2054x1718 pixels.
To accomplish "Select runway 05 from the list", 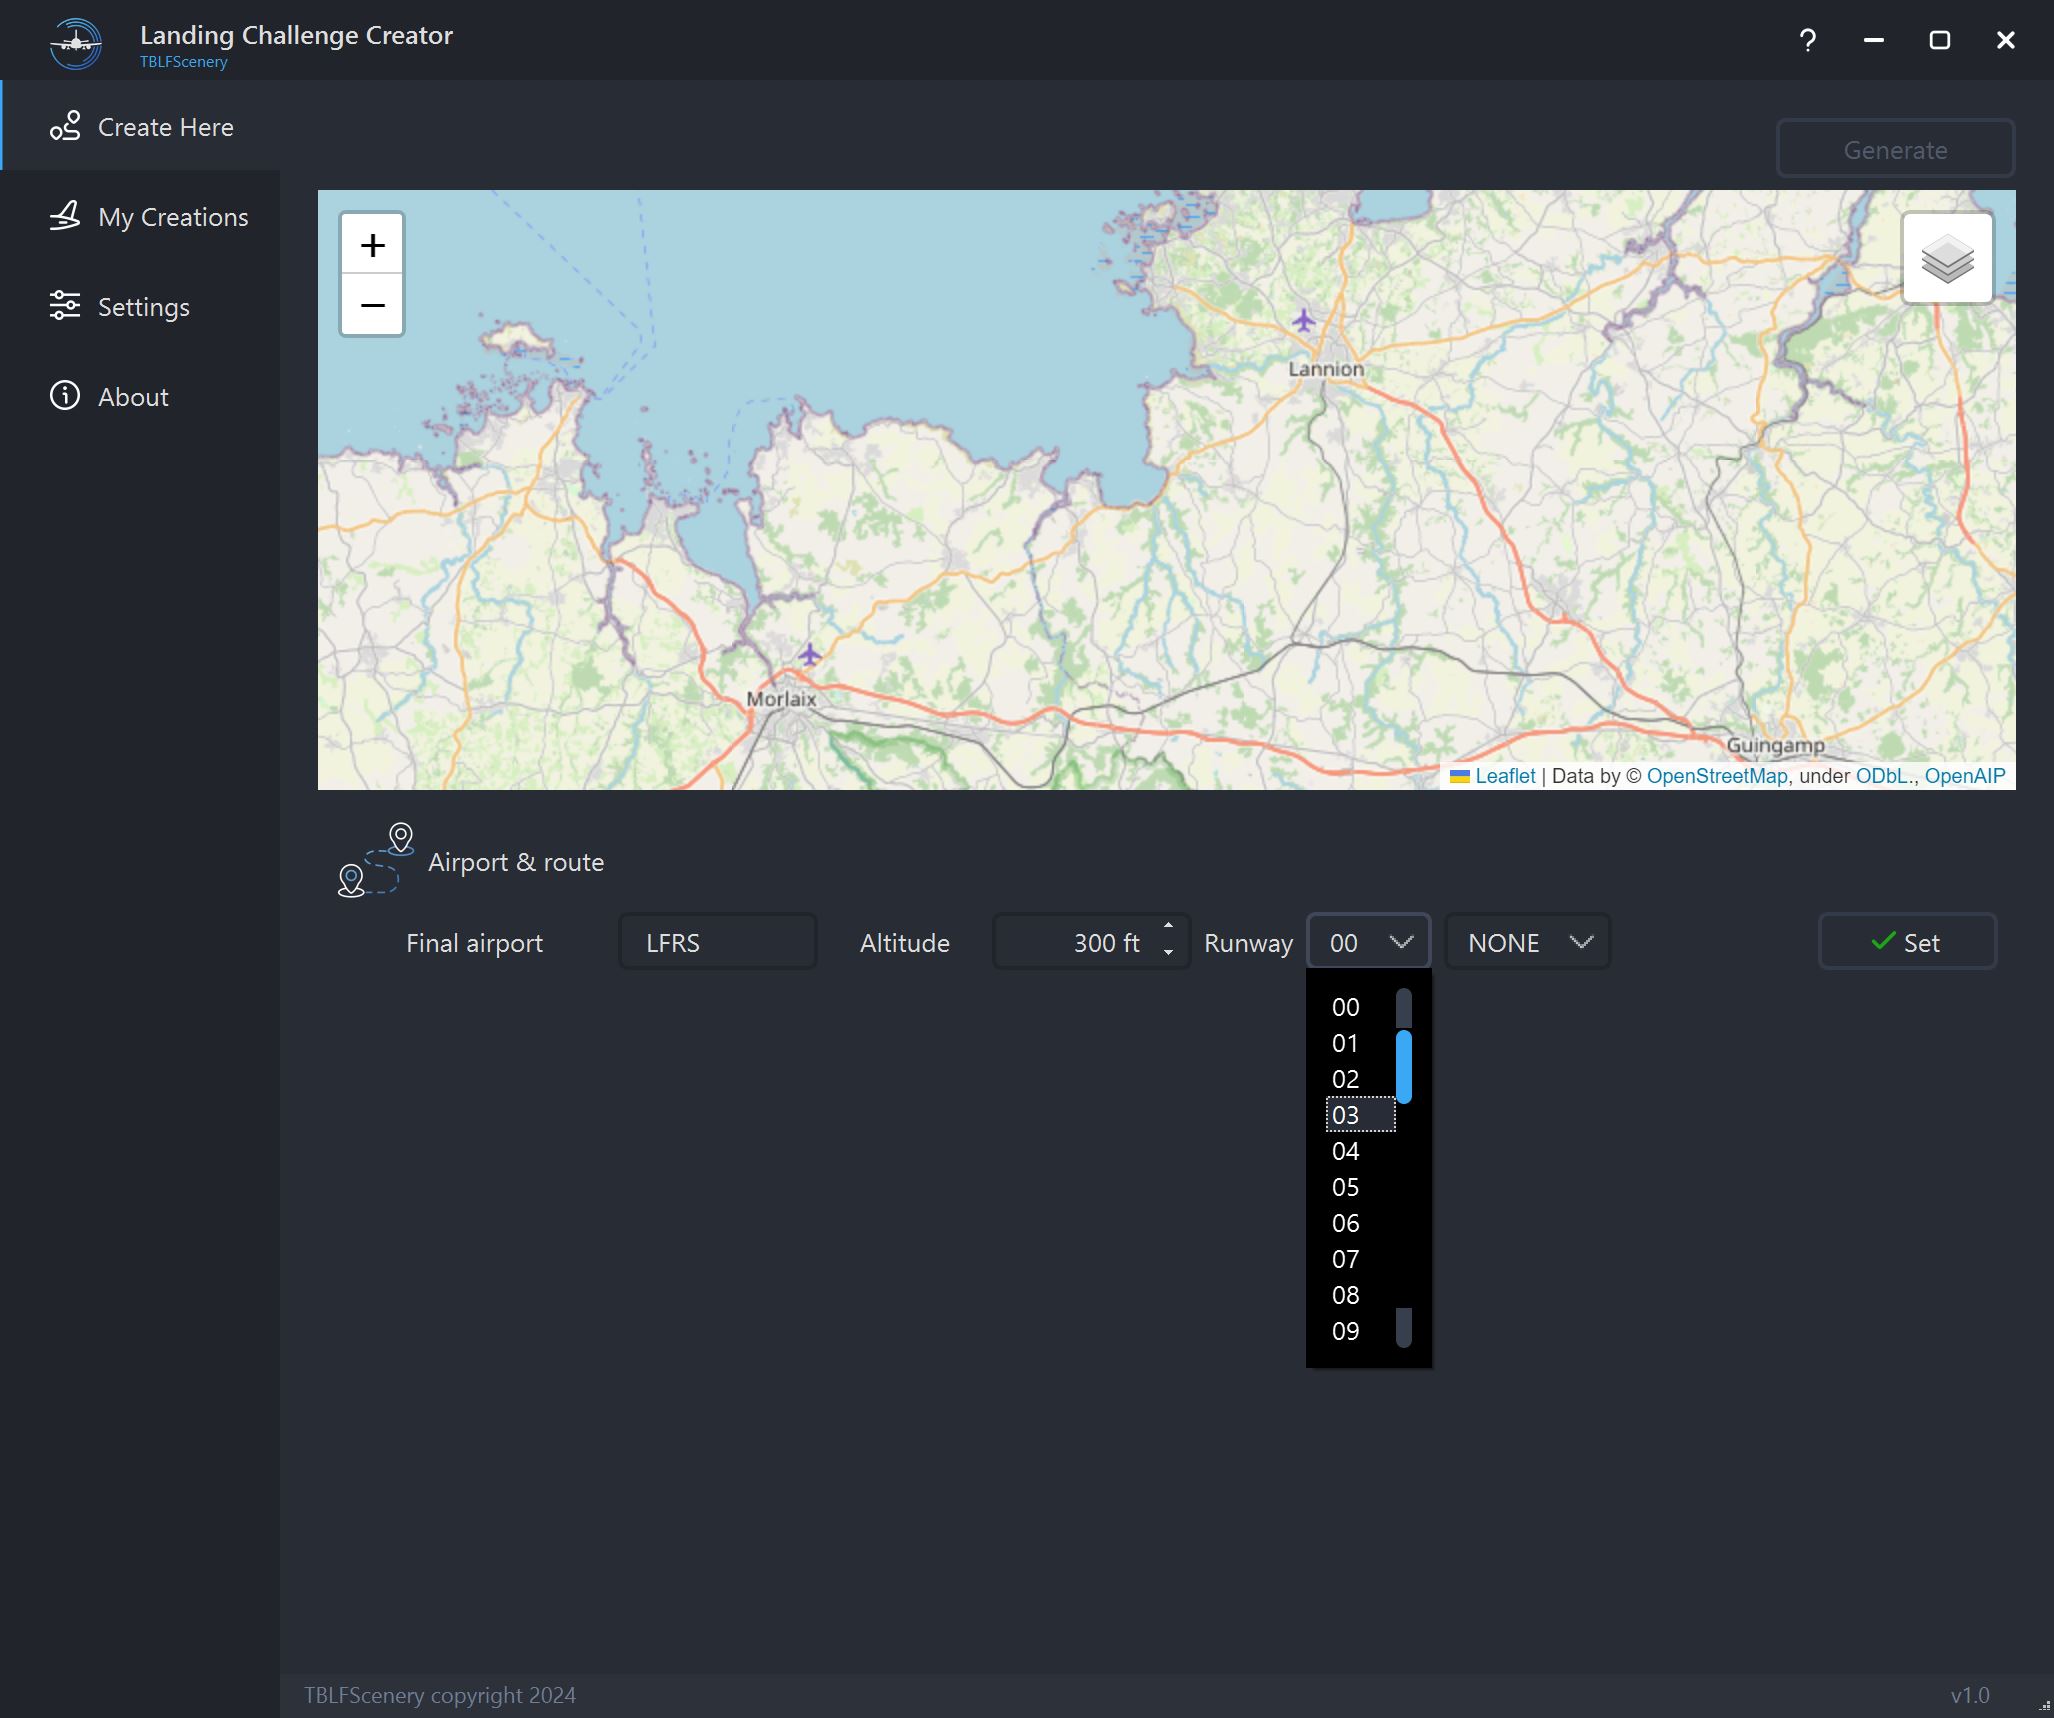I will [1345, 1187].
